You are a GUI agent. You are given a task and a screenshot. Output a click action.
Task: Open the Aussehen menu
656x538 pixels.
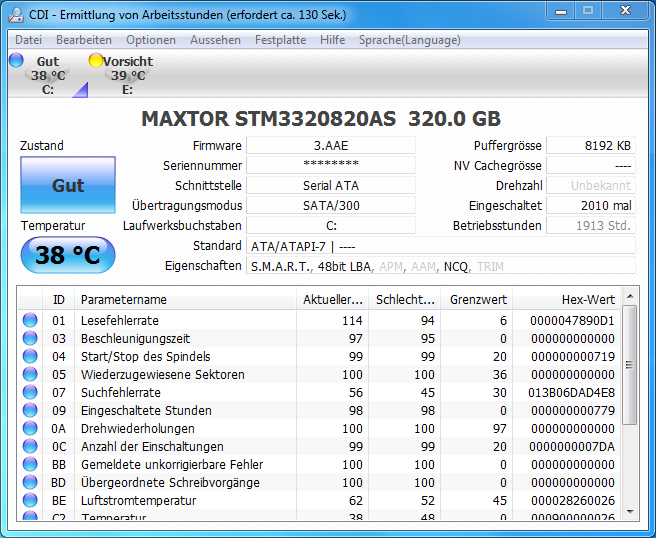[215, 40]
